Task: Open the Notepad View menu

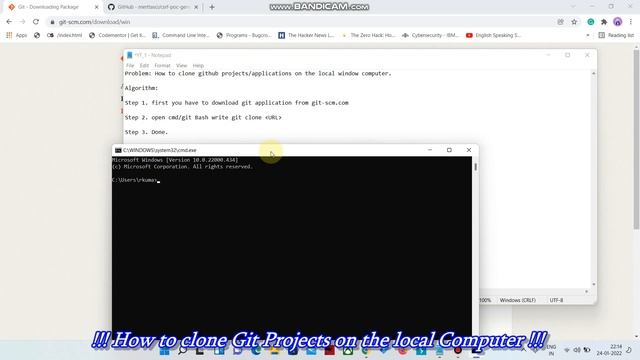Action: click(x=181, y=66)
